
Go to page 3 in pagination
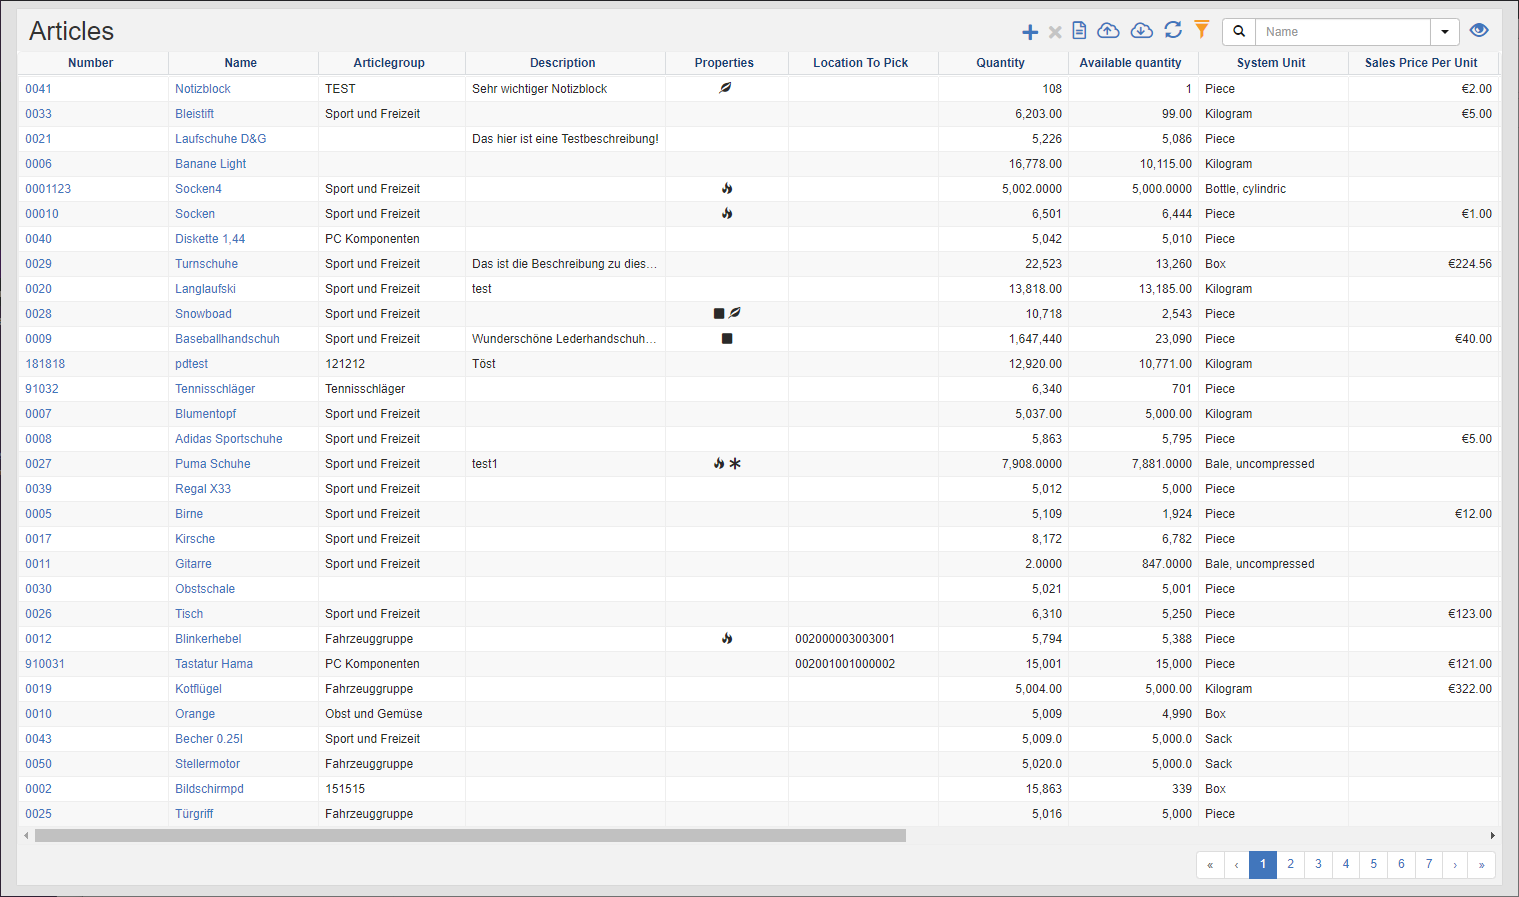pyautogui.click(x=1318, y=864)
